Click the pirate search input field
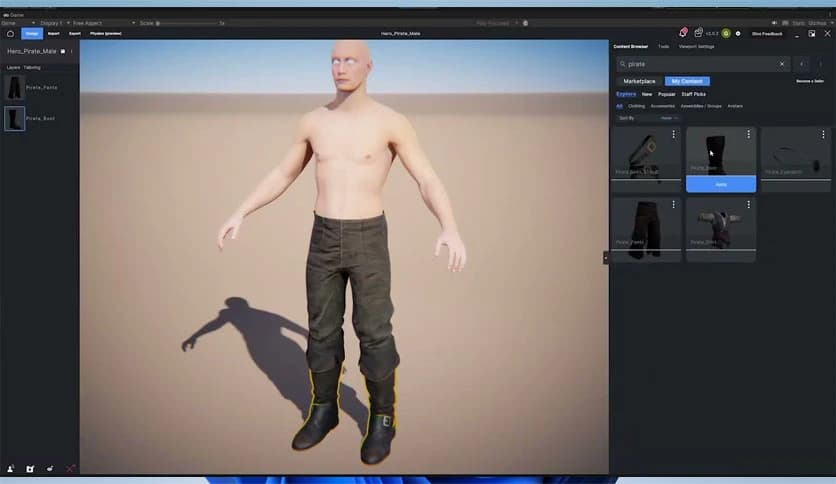This screenshot has height=484, width=836. click(x=703, y=64)
